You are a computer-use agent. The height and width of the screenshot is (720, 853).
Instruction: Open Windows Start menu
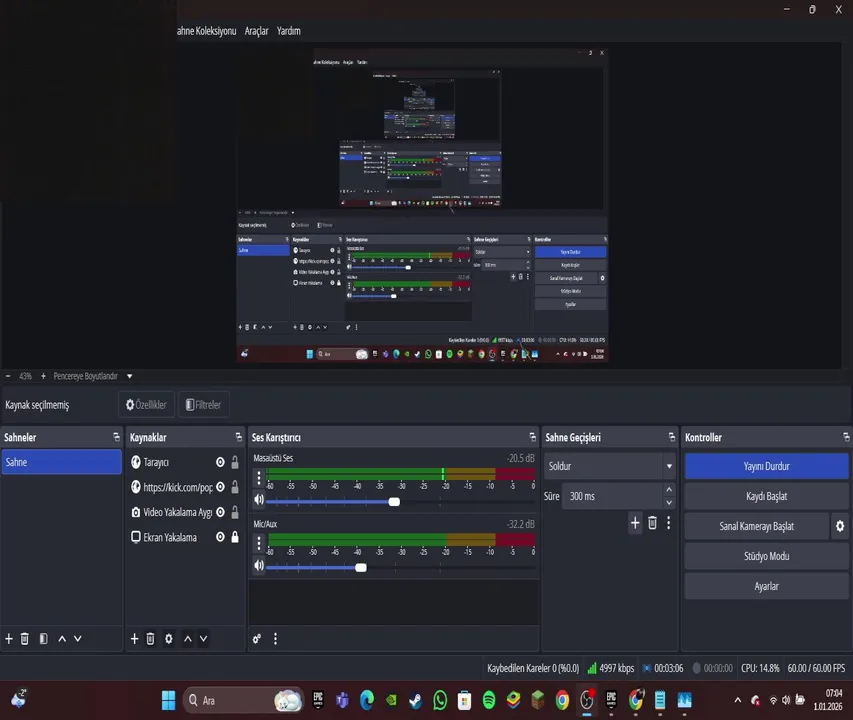tap(169, 700)
